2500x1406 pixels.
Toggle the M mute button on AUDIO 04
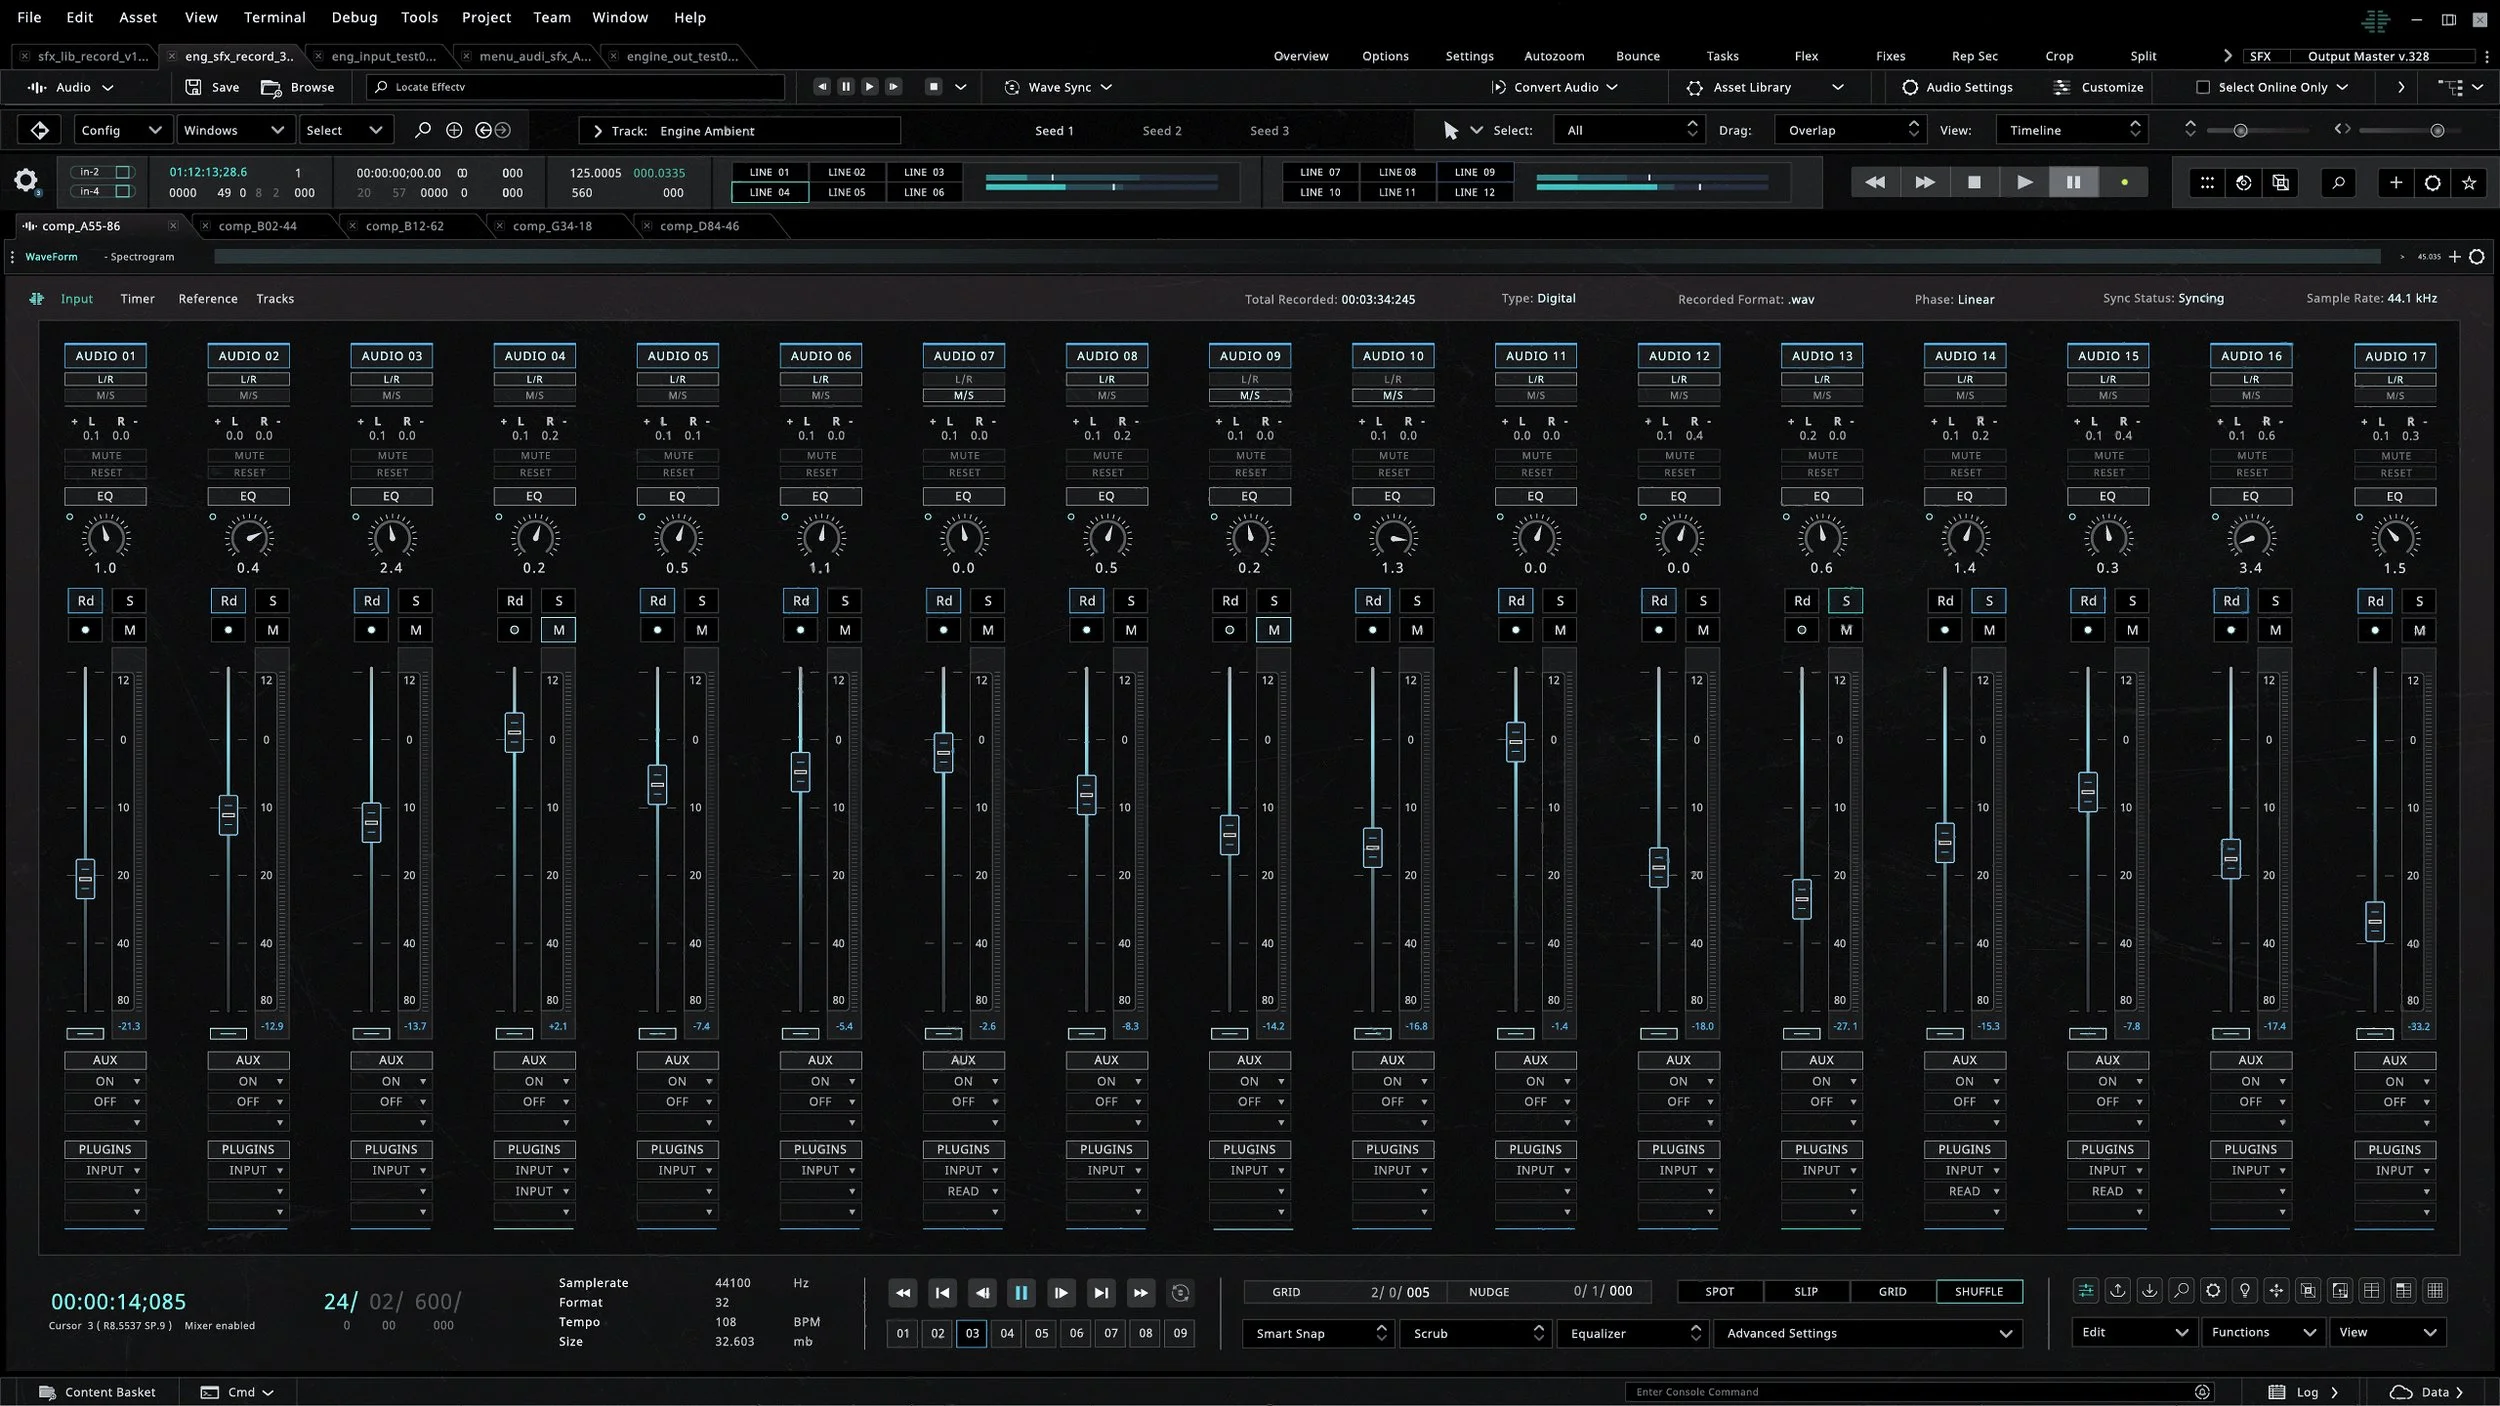coord(559,630)
